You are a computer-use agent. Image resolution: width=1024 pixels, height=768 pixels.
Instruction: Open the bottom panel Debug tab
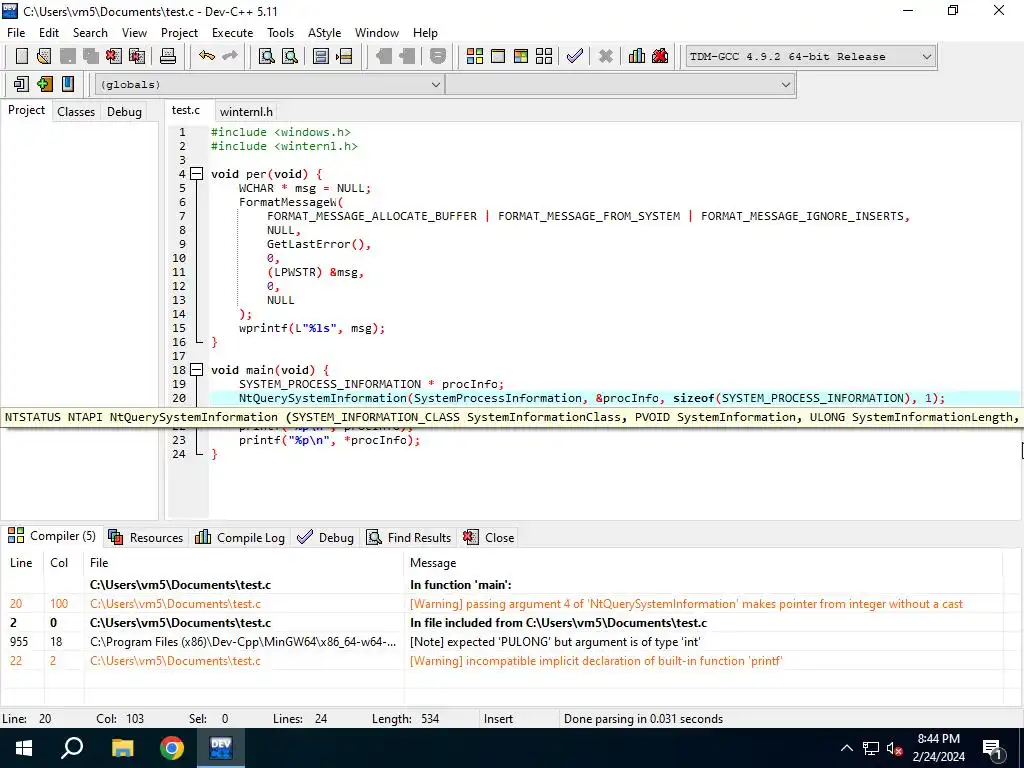pos(325,537)
